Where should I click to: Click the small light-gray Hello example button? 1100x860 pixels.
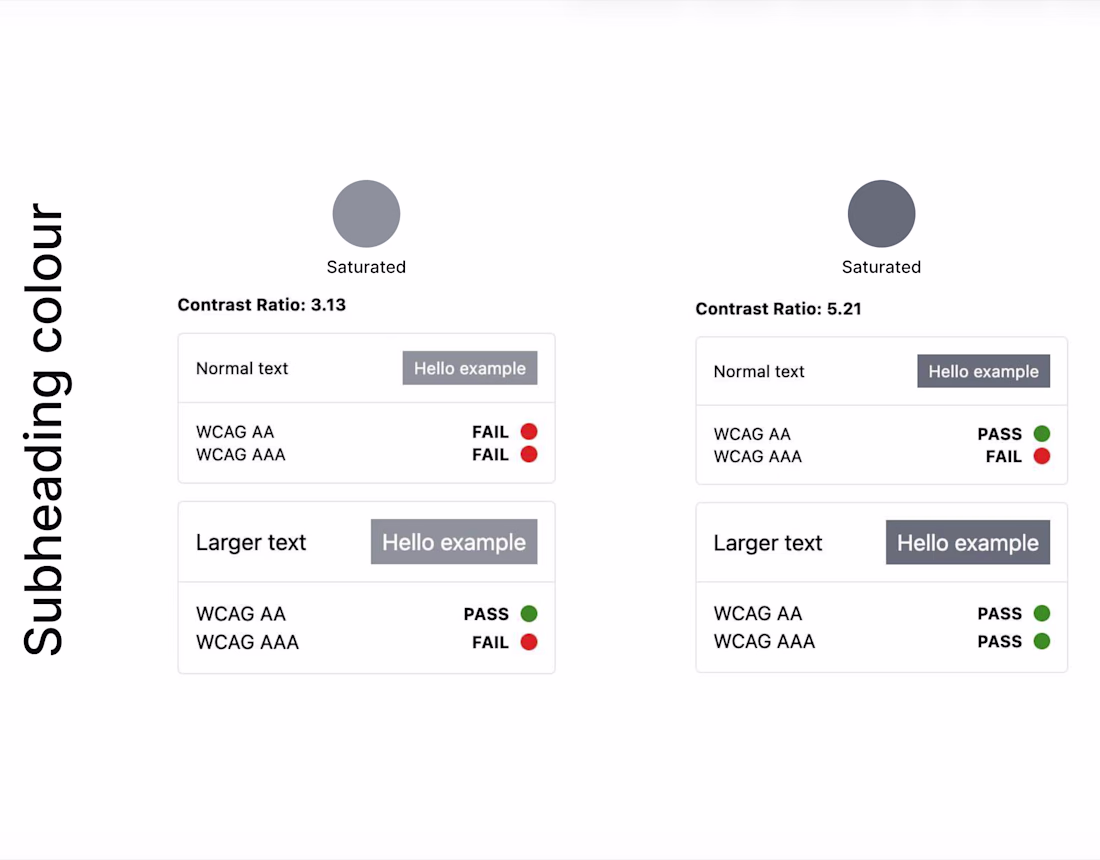click(469, 368)
